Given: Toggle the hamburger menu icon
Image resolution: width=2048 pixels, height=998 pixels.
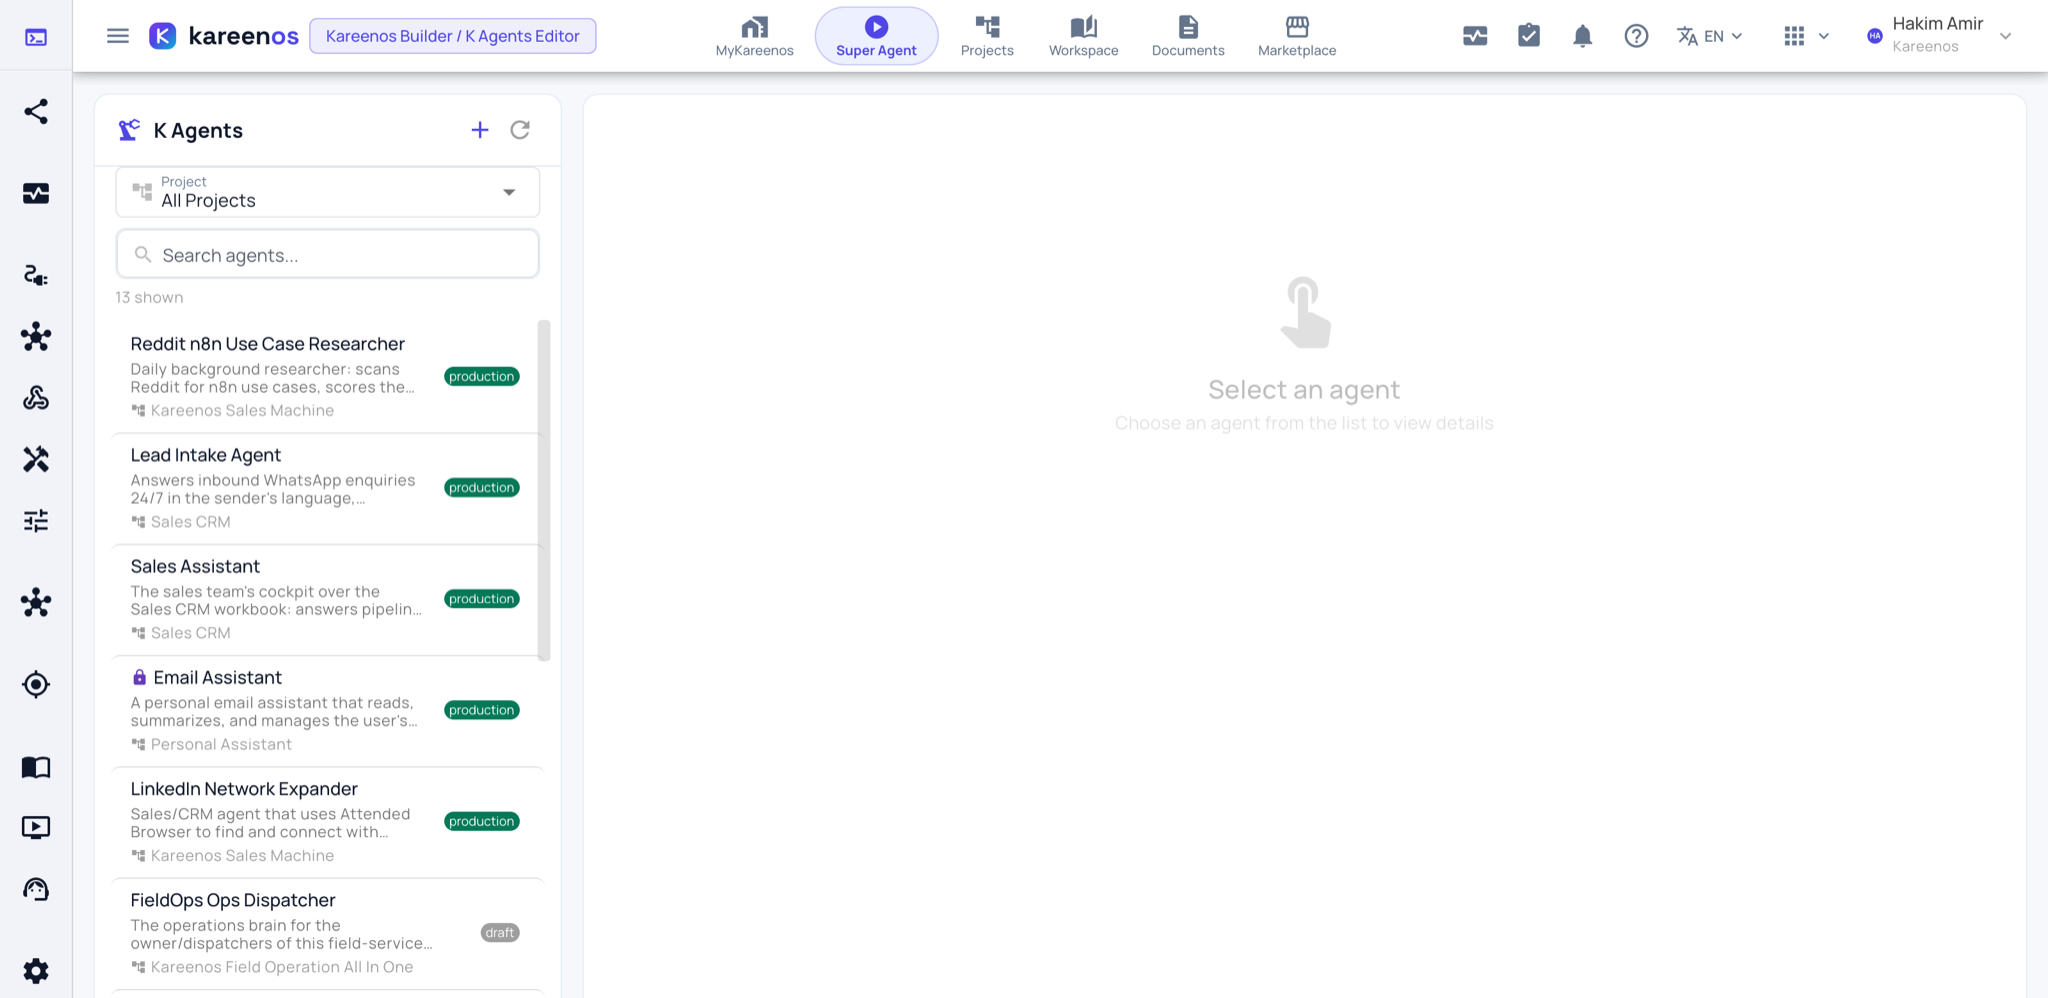Looking at the screenshot, I should (118, 36).
